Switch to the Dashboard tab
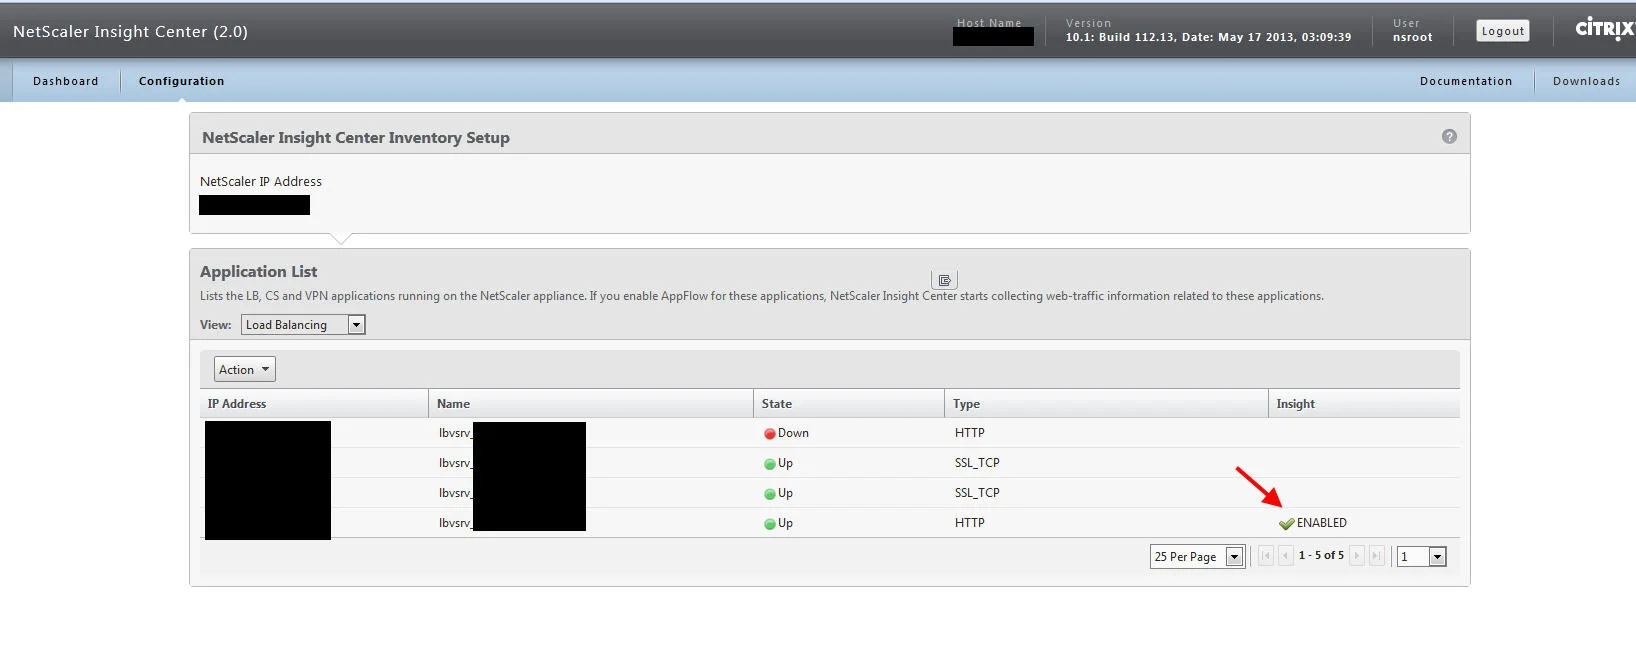Viewport: 1636px width, 655px height. point(66,81)
